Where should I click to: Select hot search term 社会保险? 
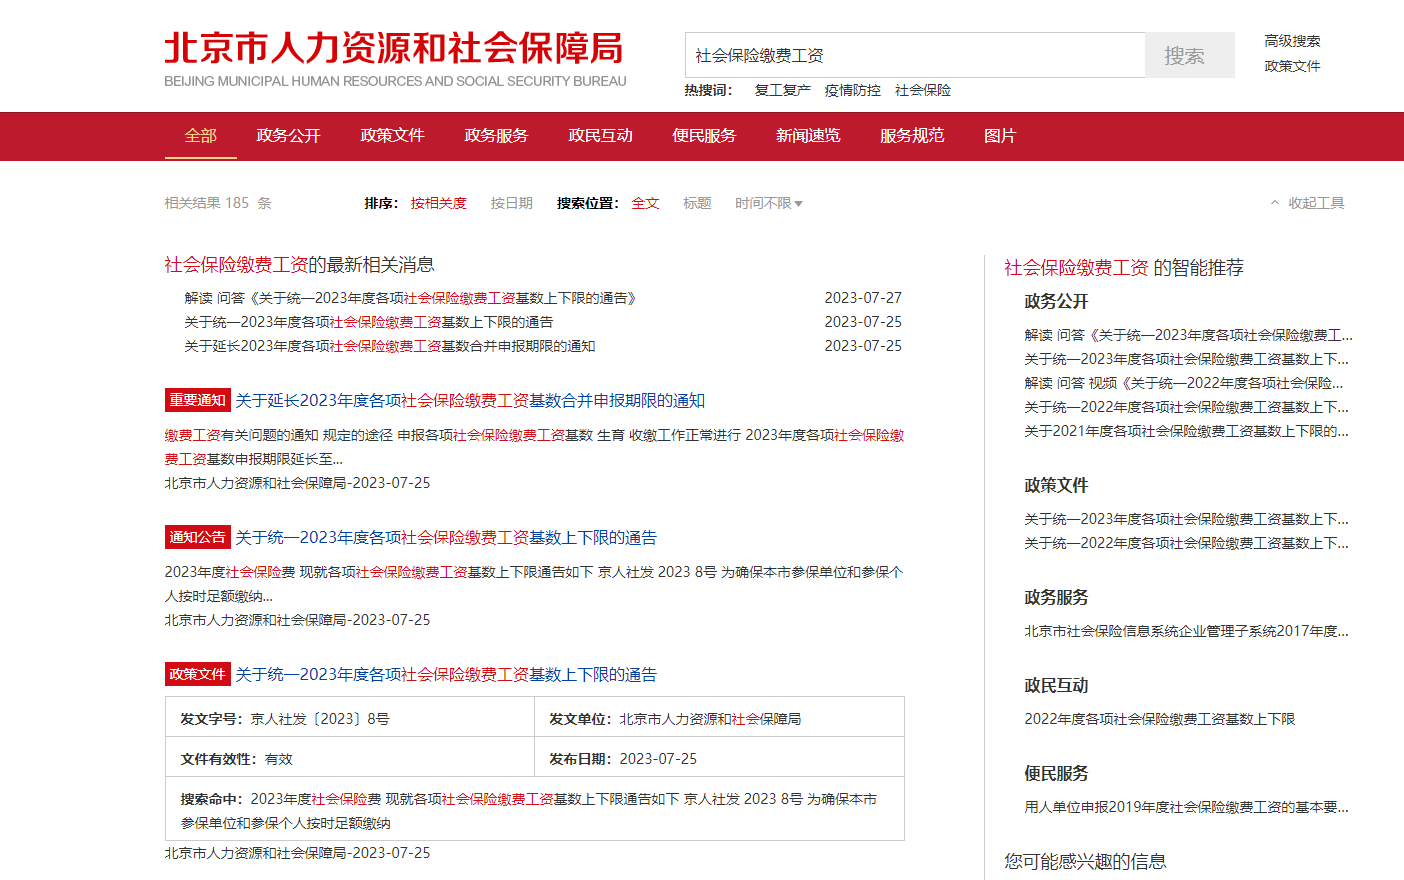[x=923, y=90]
